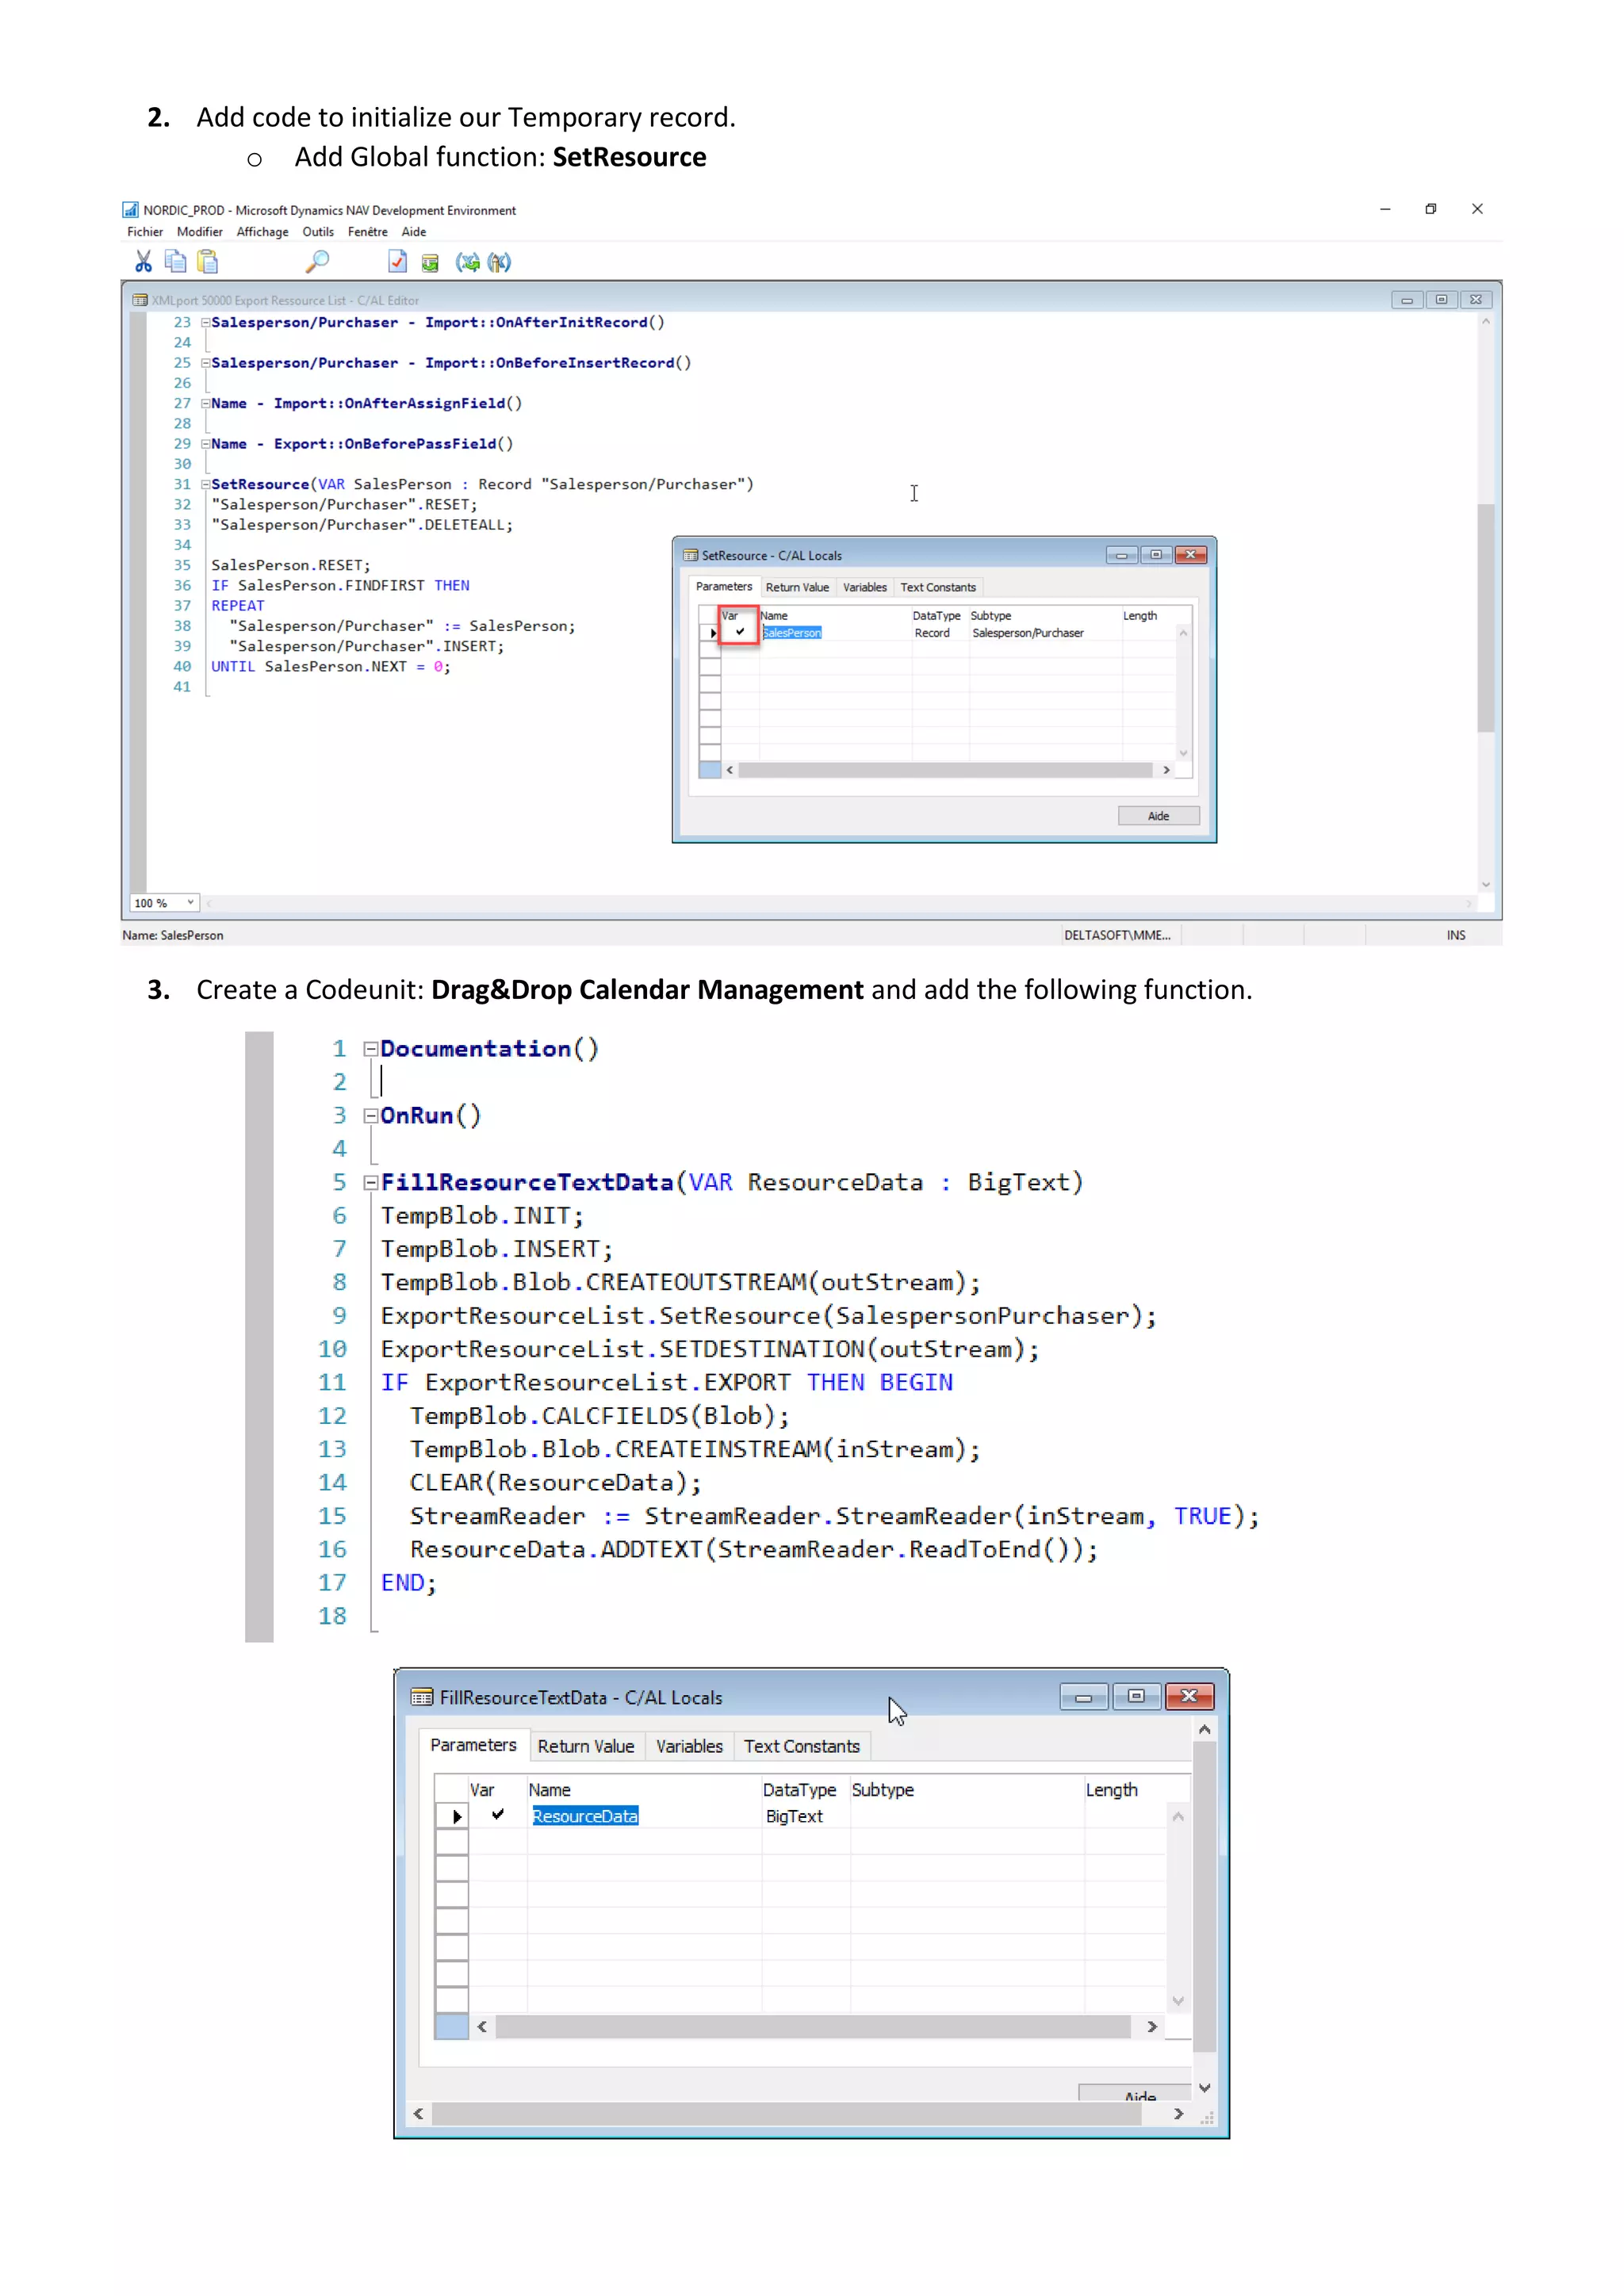Image resolution: width=1624 pixels, height=2296 pixels.
Task: Select Parameters tab in SetResource Locals
Action: point(724,586)
